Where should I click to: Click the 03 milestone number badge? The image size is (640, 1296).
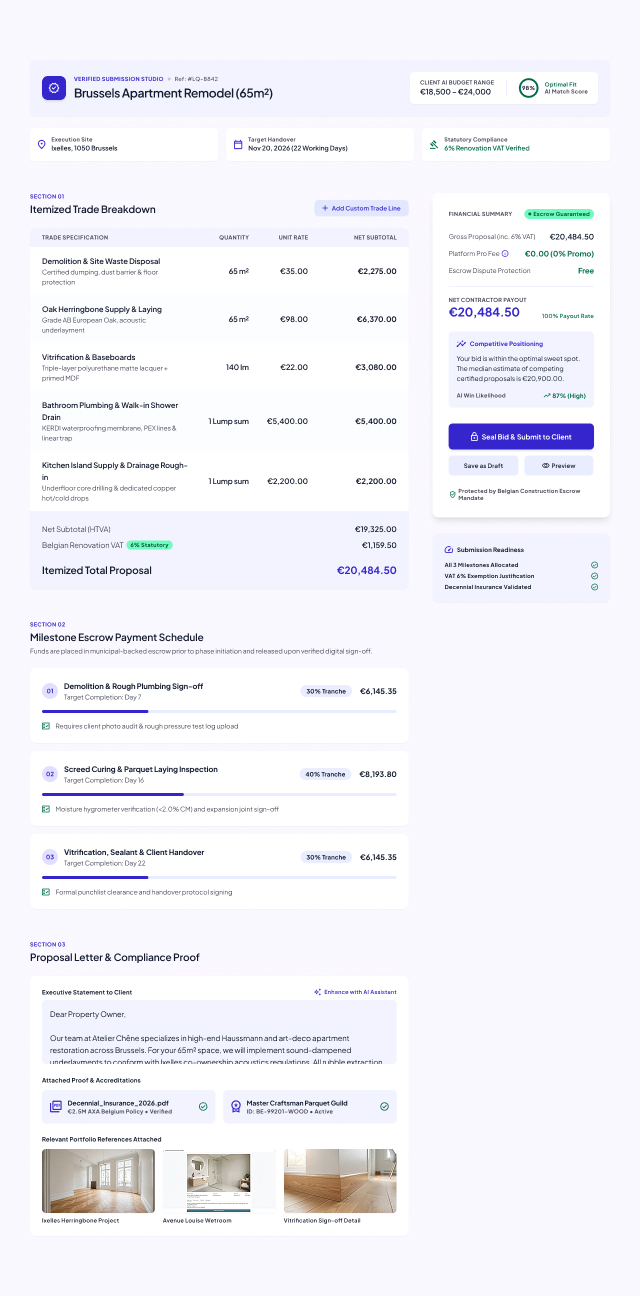click(50, 857)
